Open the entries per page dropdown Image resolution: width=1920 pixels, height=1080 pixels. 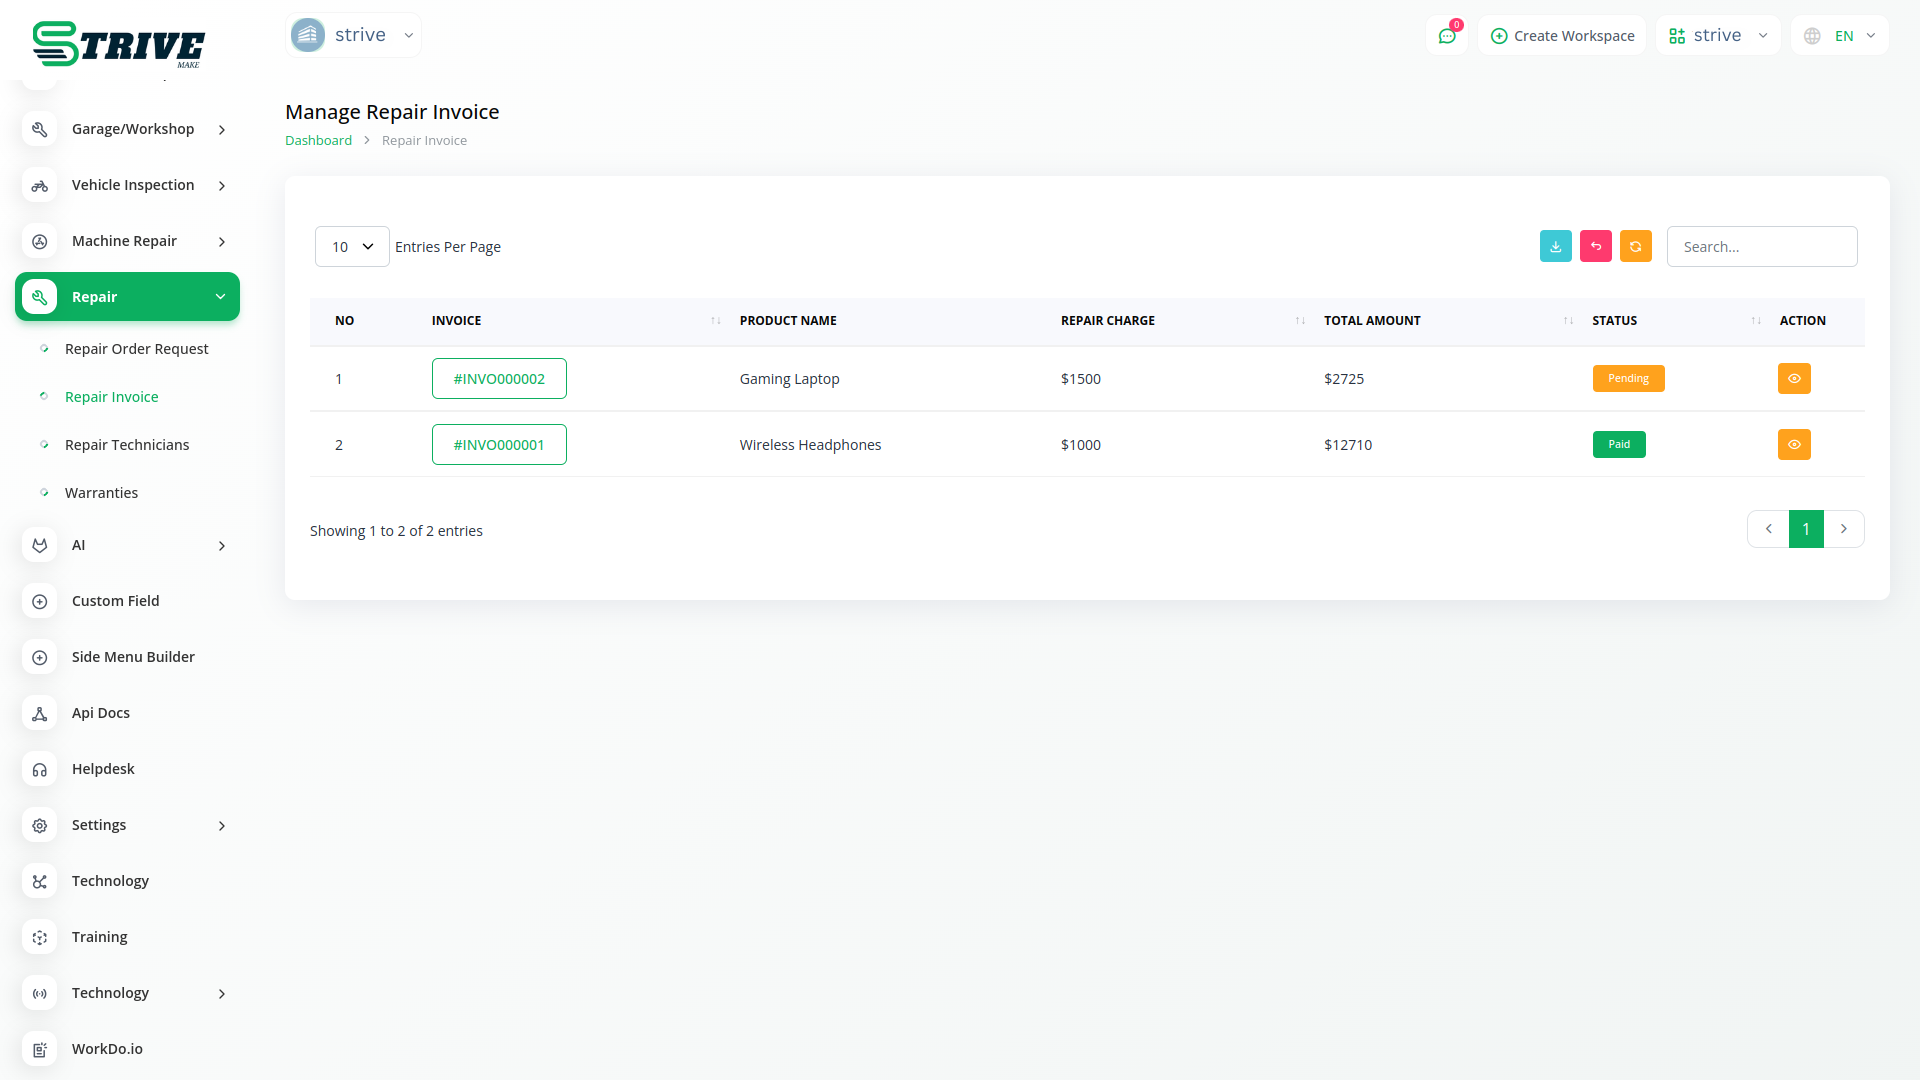[x=352, y=247]
